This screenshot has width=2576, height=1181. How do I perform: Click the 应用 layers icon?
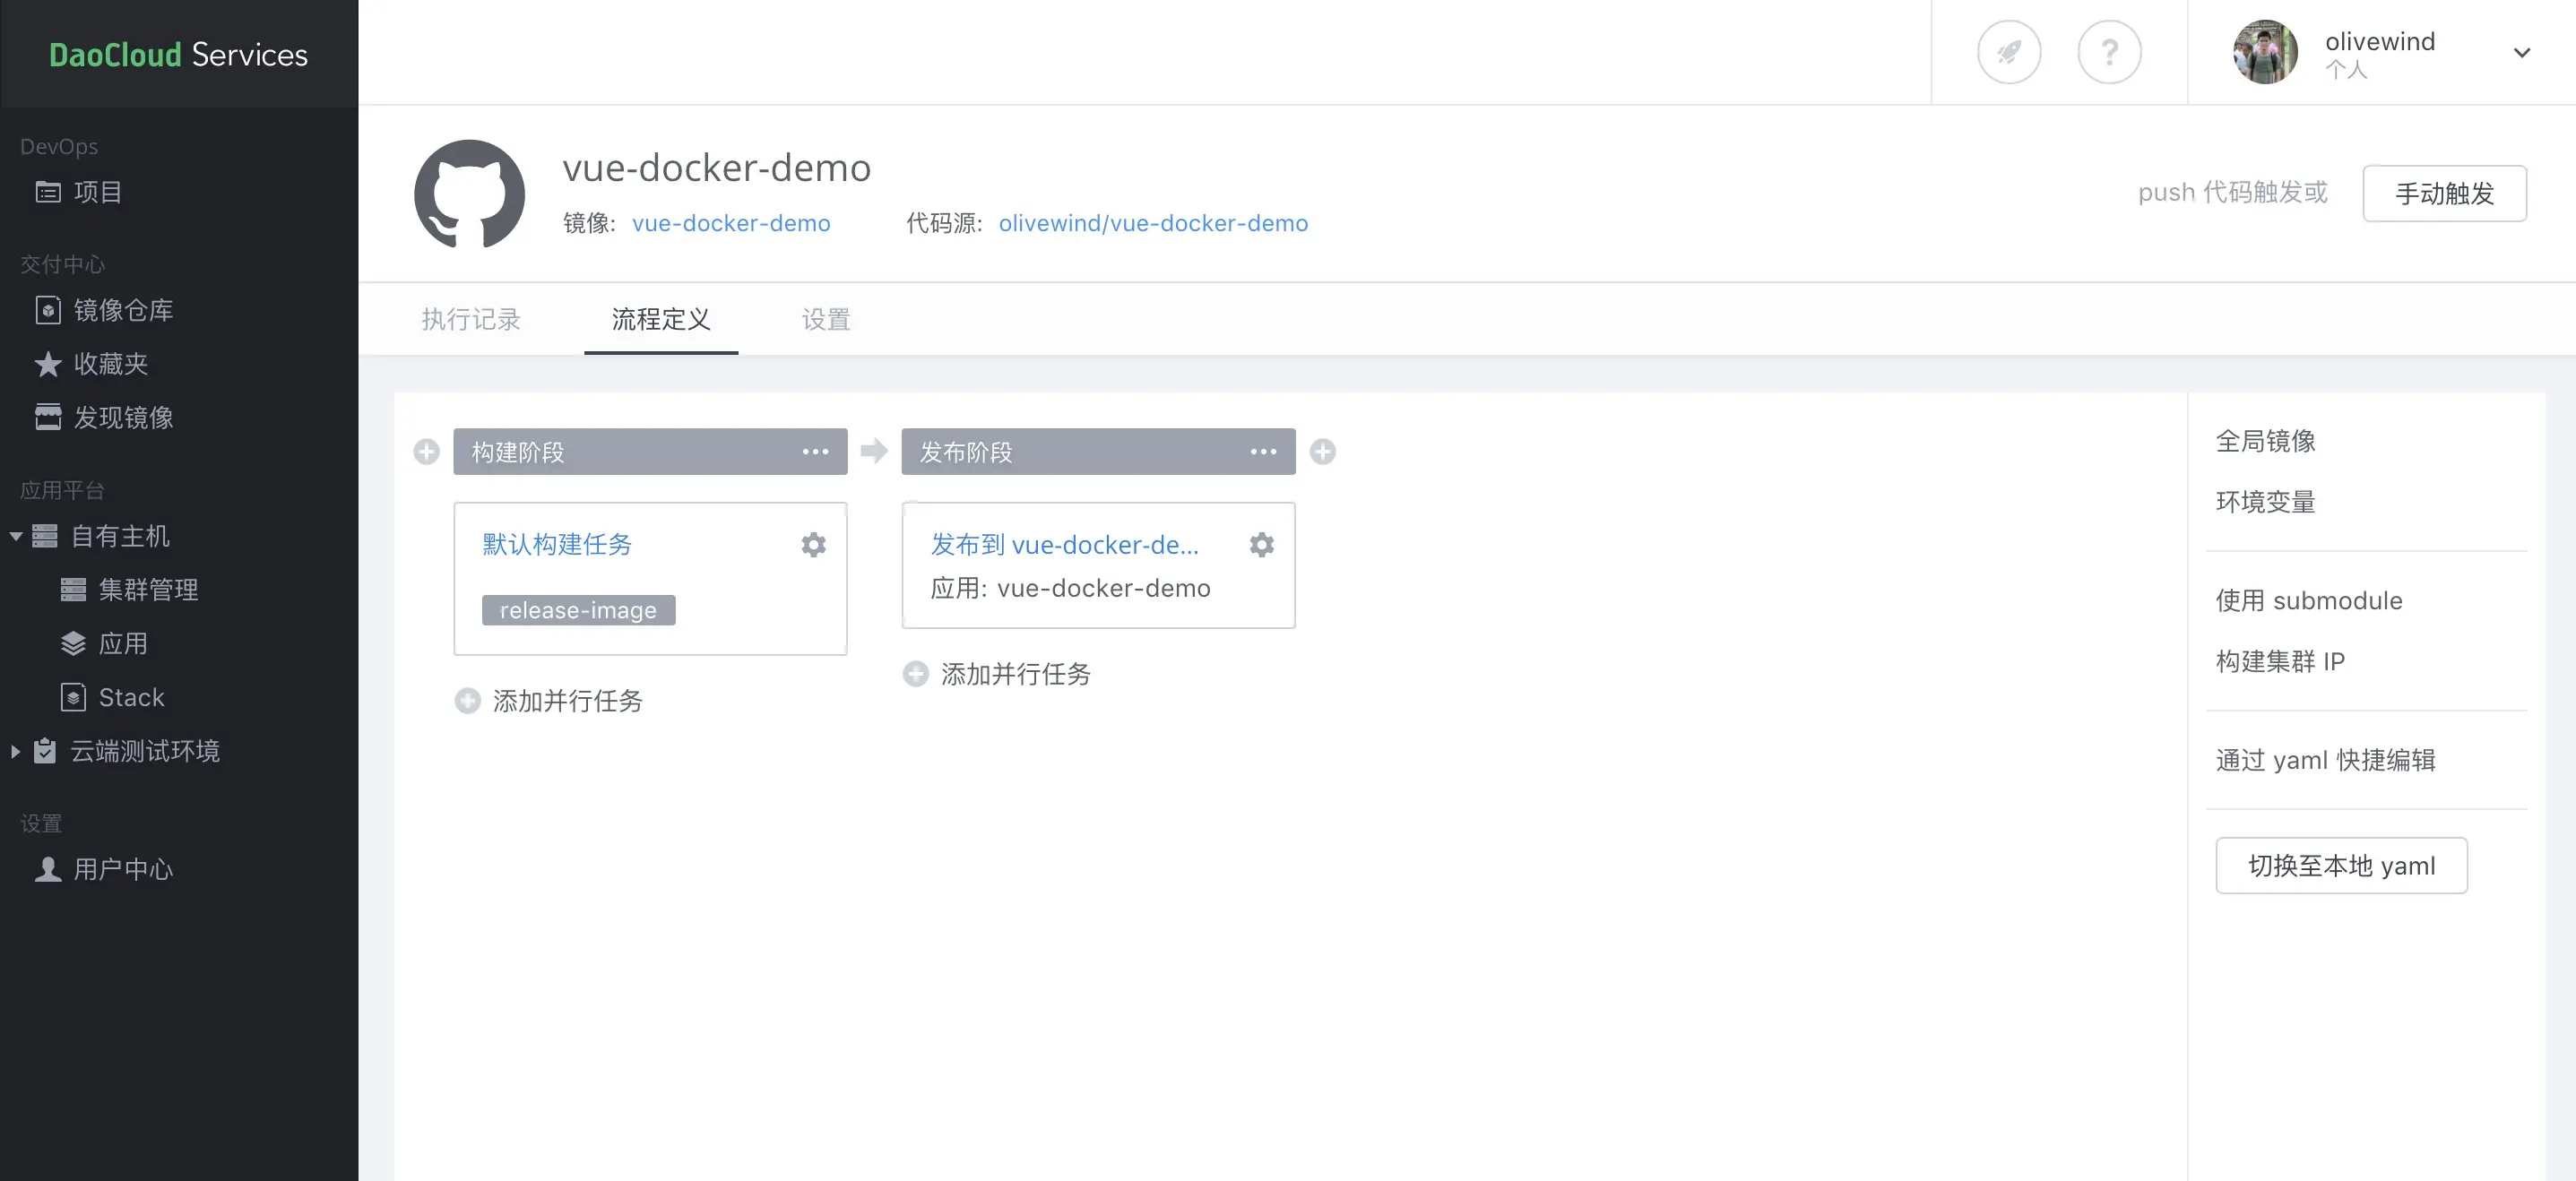(x=73, y=643)
